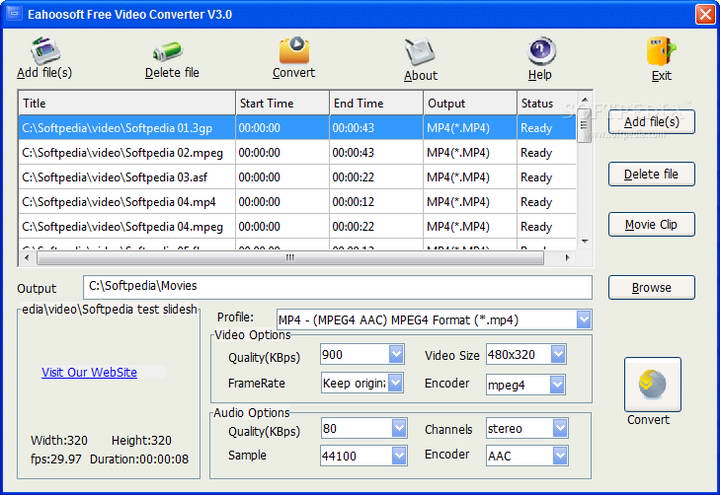Click the Add file(s) toolbar icon
The height and width of the screenshot is (495, 720).
point(44,52)
